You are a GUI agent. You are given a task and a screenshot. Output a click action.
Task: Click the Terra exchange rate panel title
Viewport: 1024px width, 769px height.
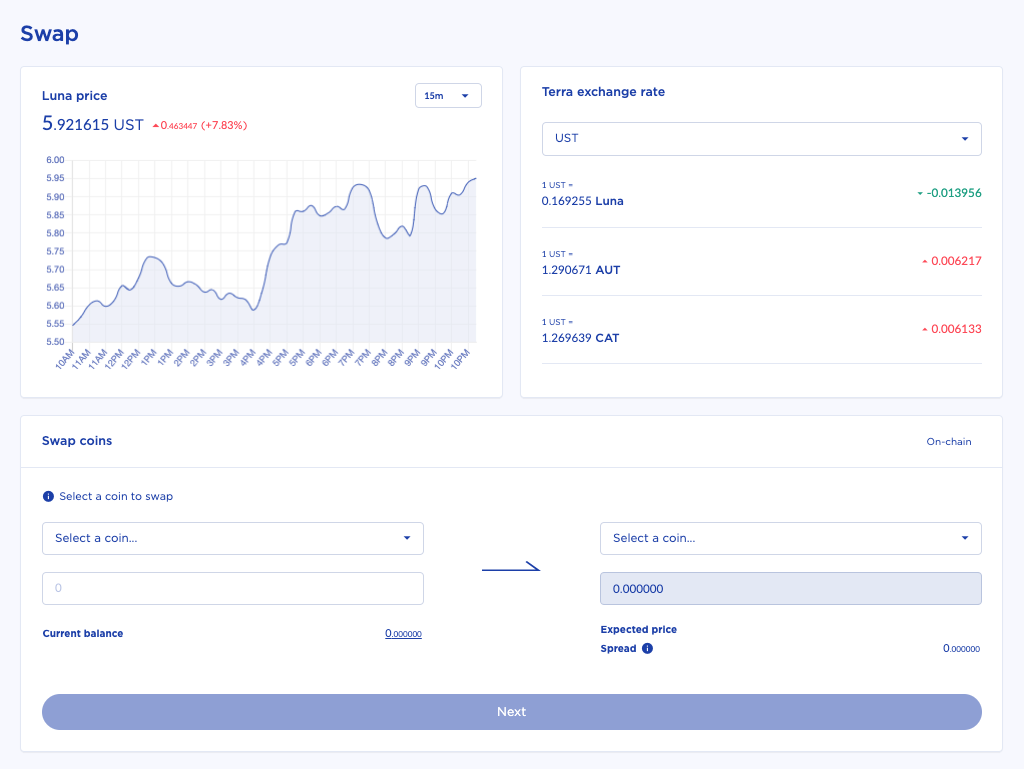[x=603, y=92]
